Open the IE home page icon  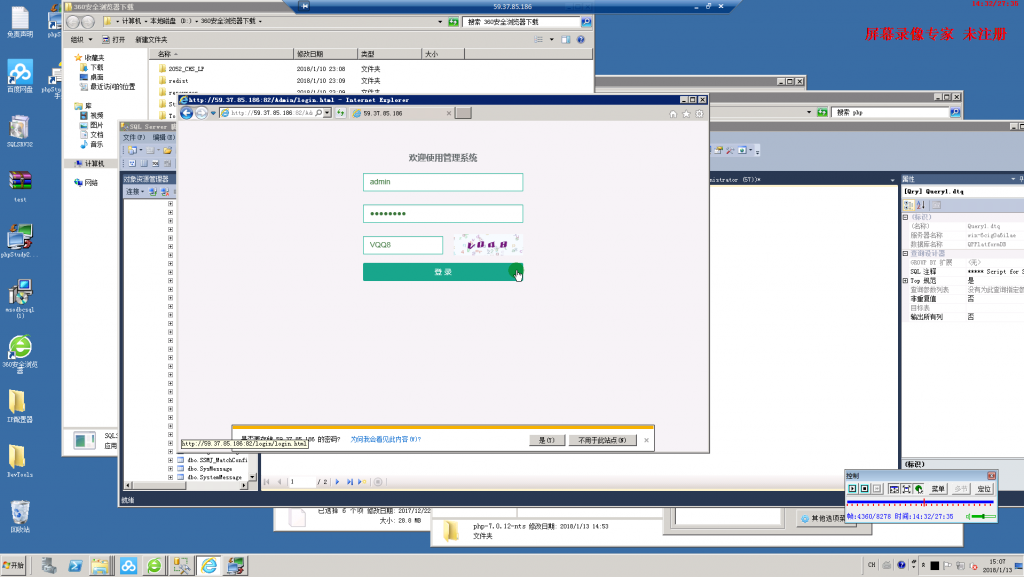coord(673,114)
